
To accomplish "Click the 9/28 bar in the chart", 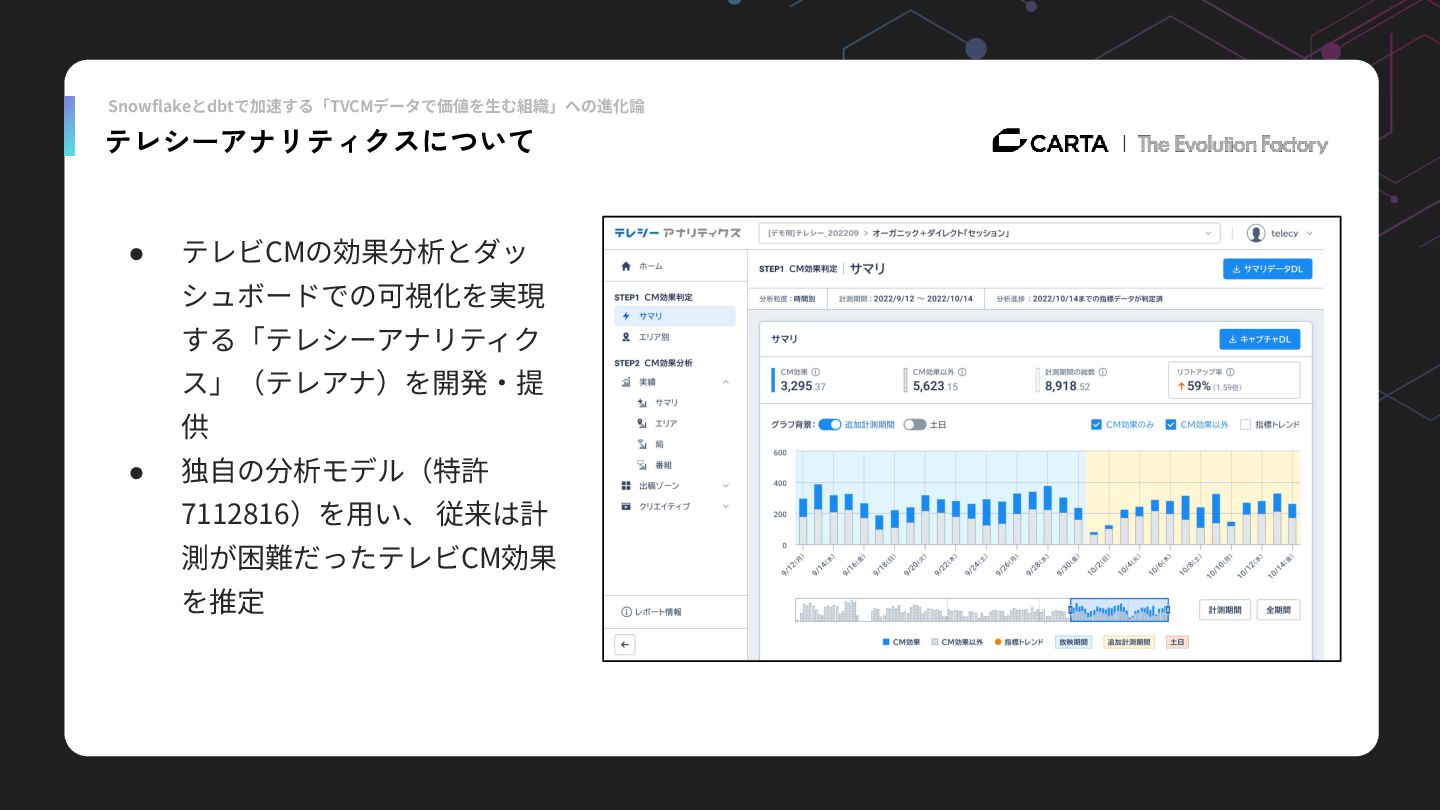I will click(x=1048, y=515).
